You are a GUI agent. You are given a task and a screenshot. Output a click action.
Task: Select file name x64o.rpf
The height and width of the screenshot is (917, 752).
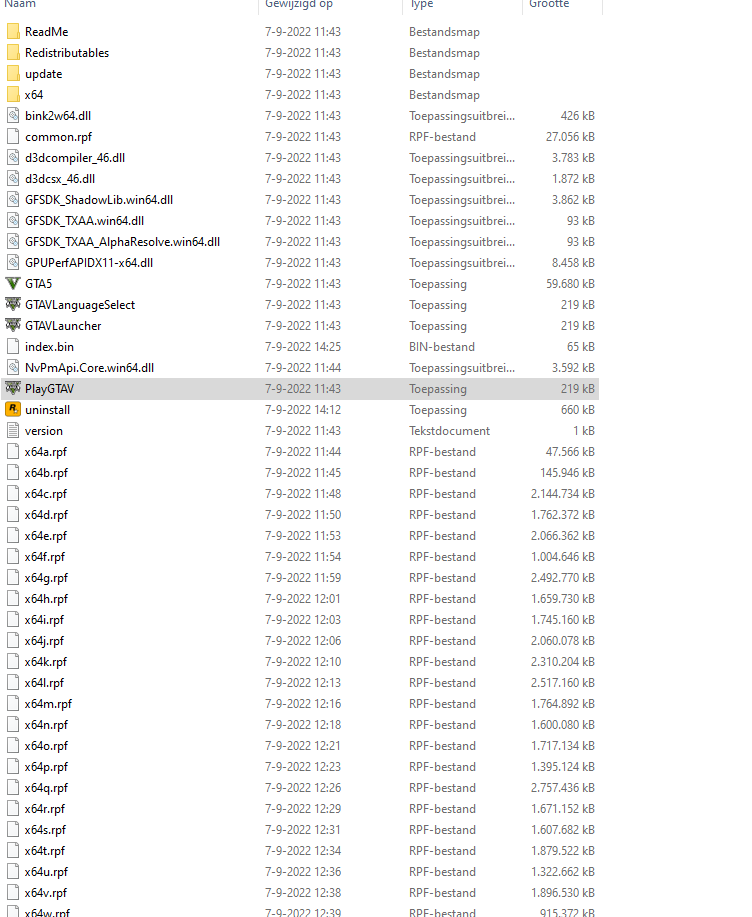pyautogui.click(x=46, y=747)
